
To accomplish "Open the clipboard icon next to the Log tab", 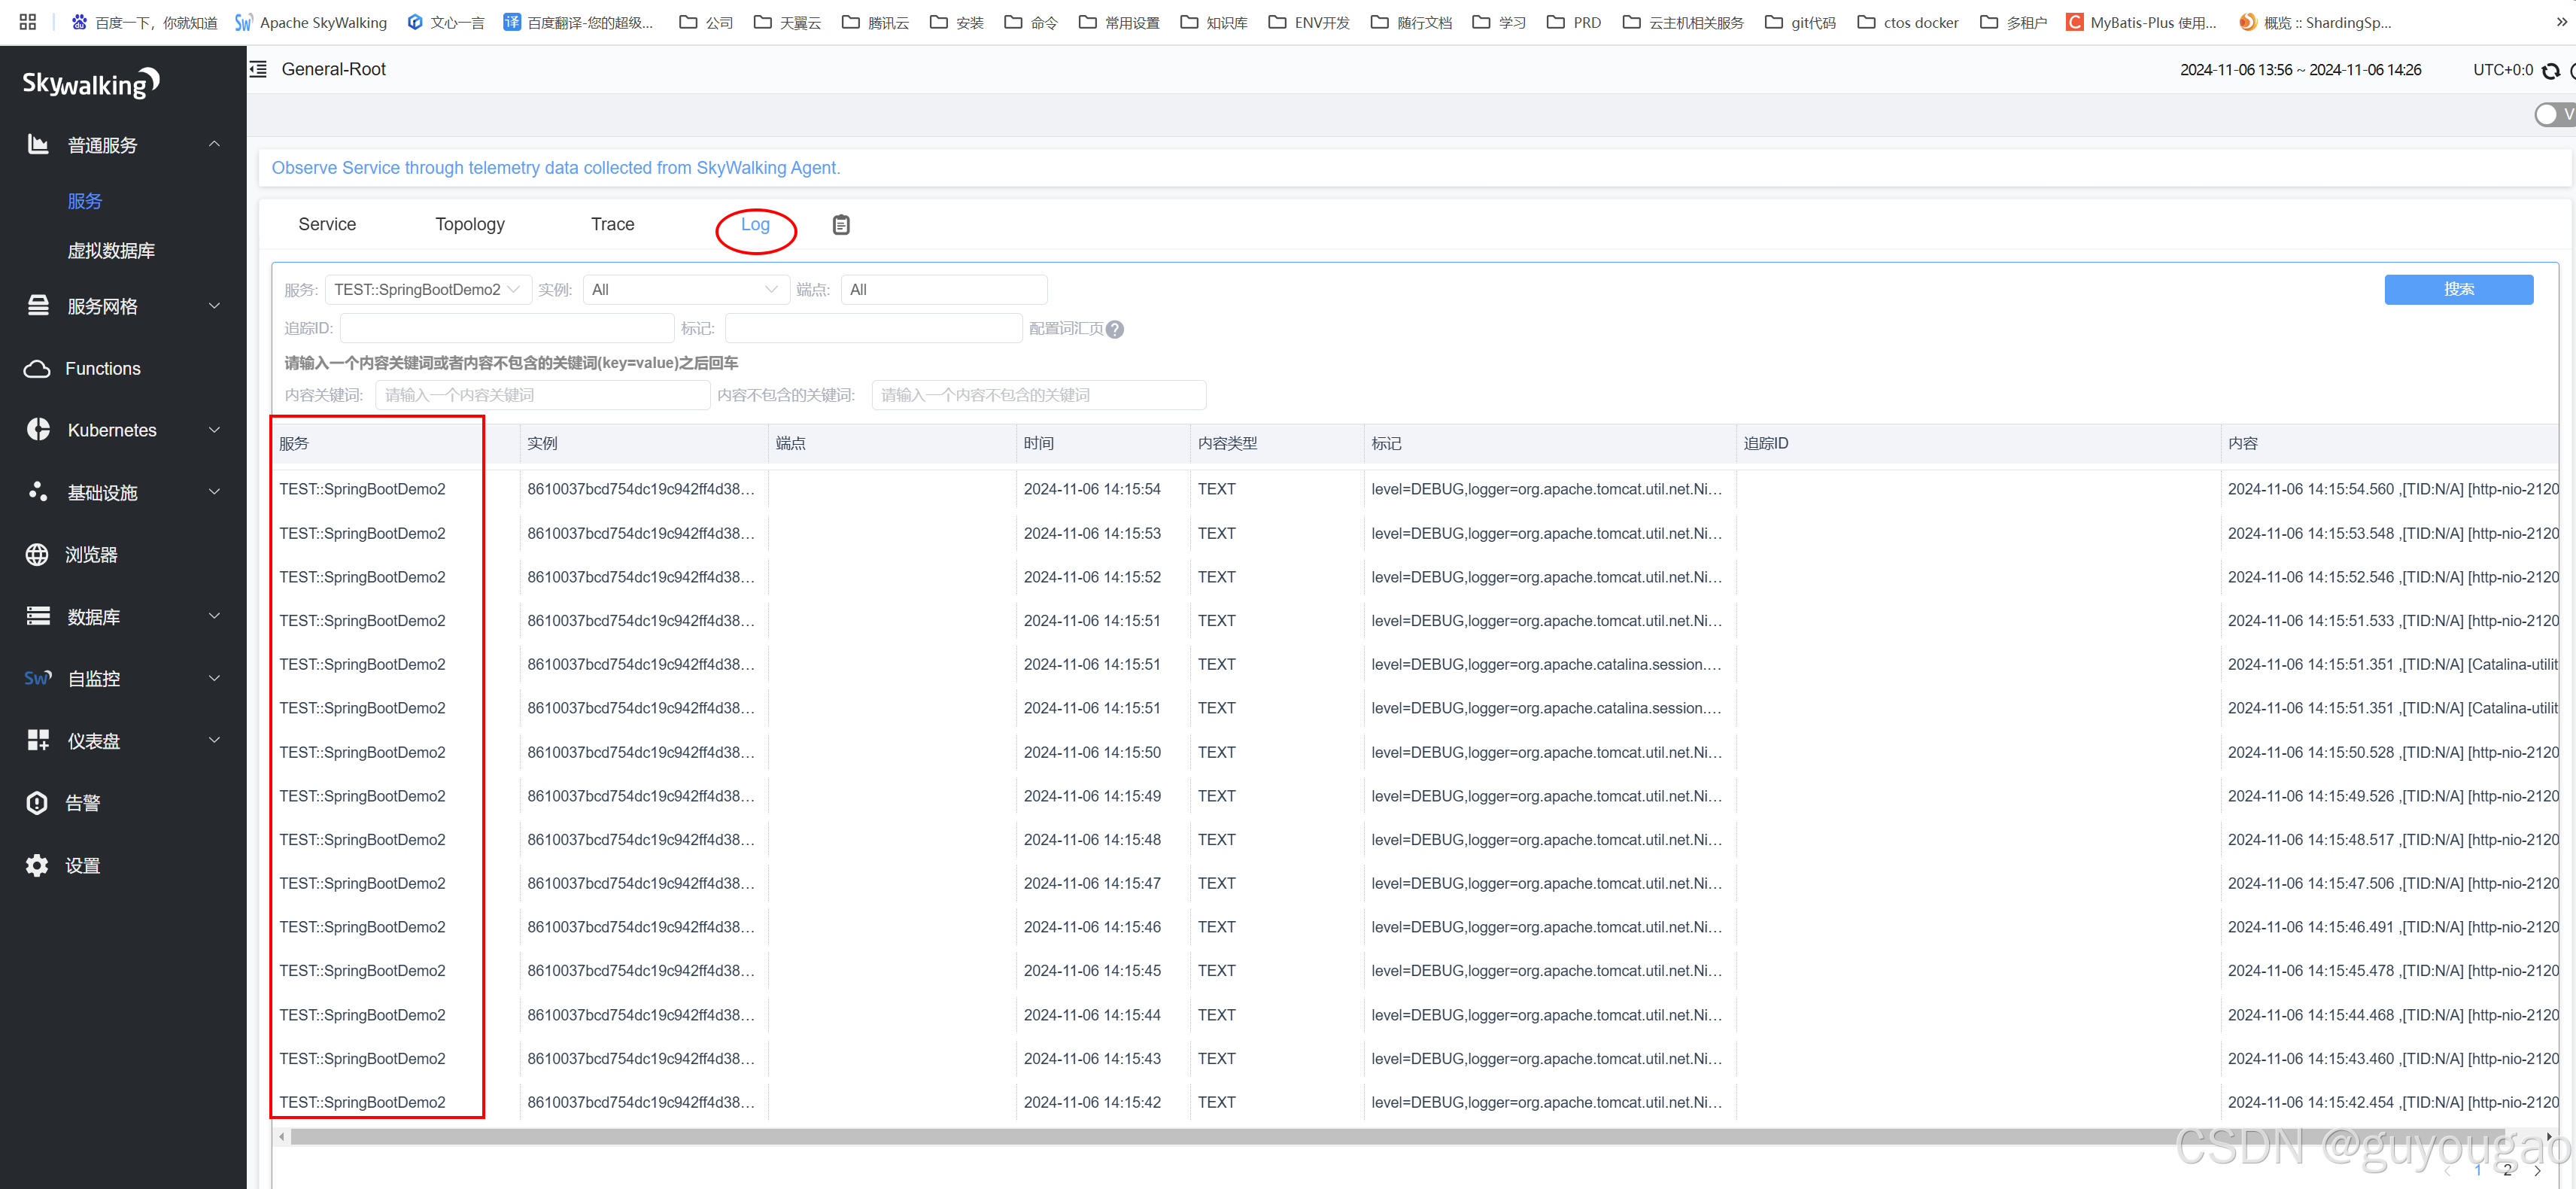I will [841, 224].
